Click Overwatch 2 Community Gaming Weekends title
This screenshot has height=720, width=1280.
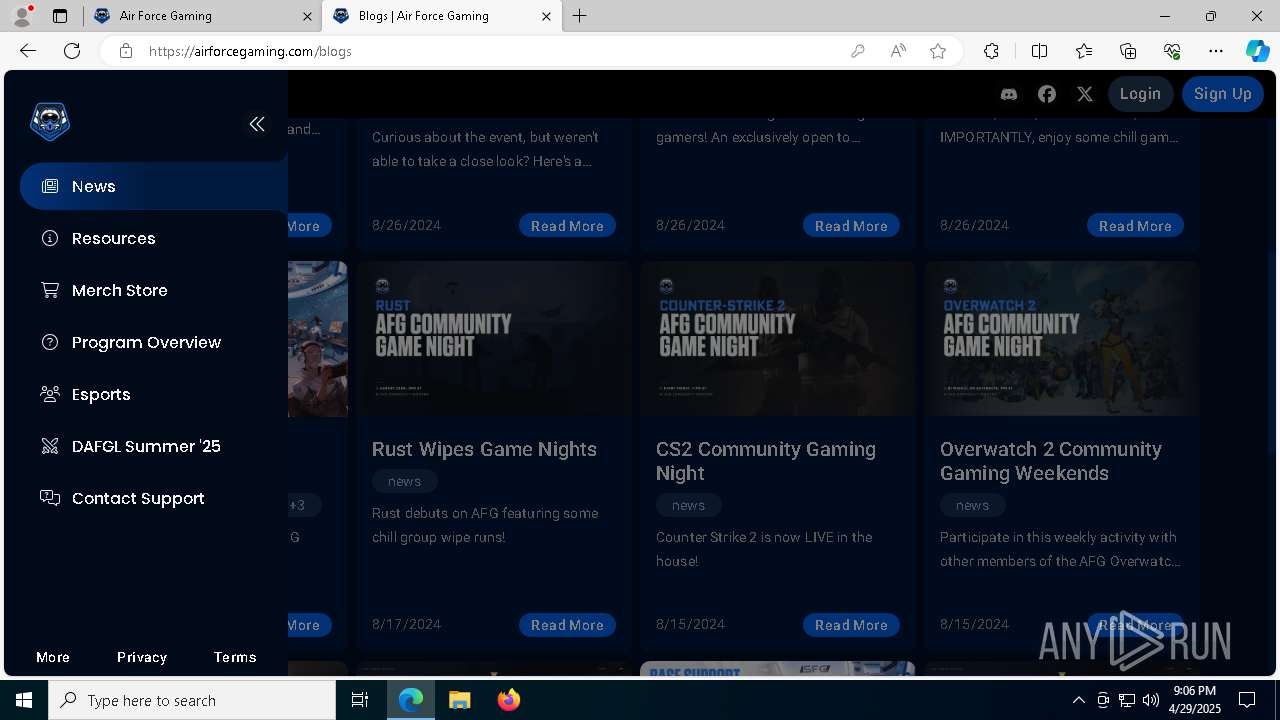click(1051, 461)
